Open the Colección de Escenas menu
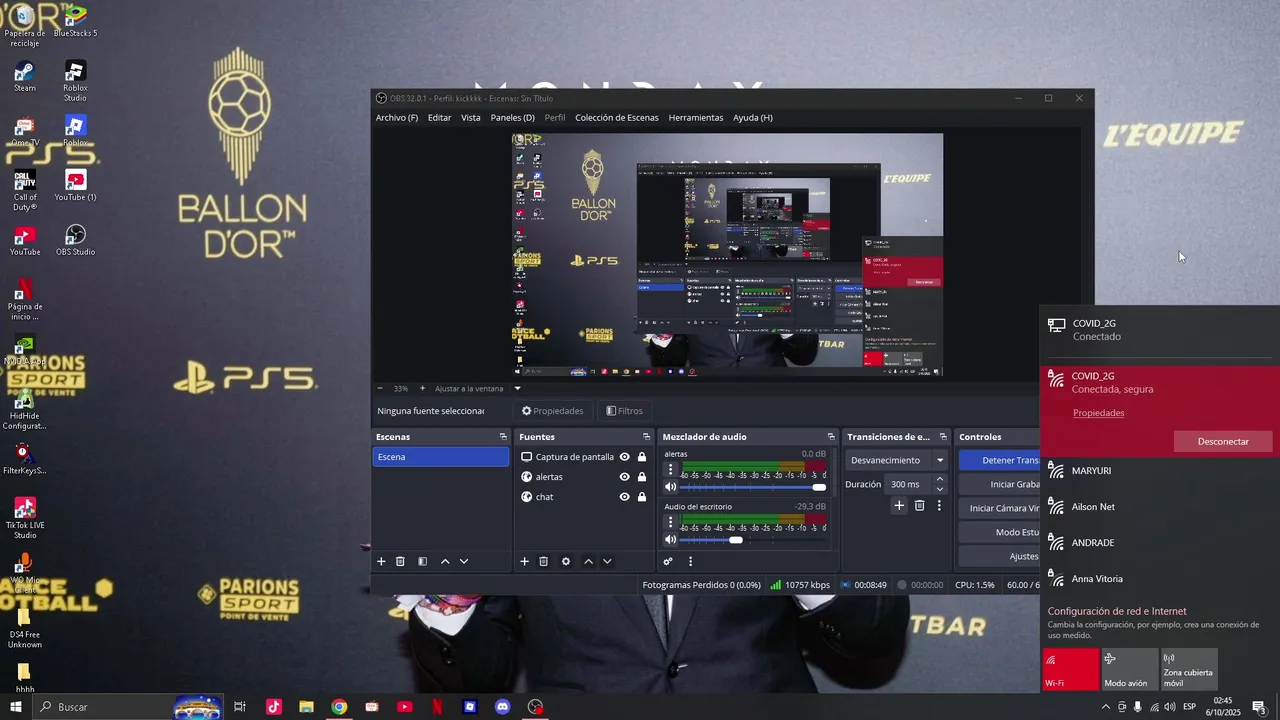This screenshot has height=720, width=1280. click(616, 118)
